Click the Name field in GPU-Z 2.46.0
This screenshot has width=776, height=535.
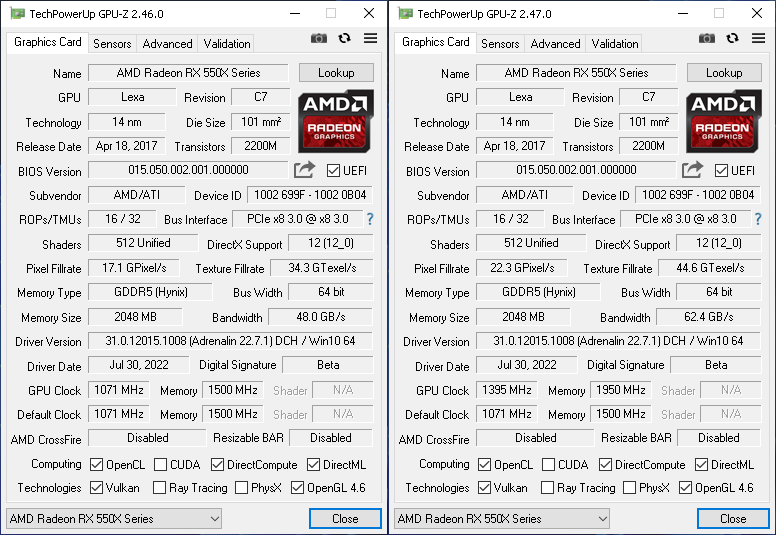[x=188, y=73]
